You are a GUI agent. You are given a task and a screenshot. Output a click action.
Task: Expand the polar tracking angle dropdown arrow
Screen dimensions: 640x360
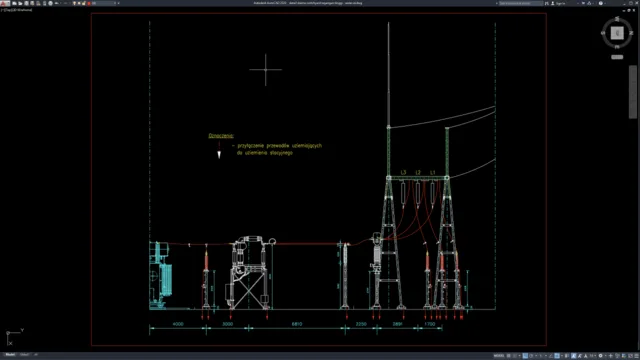pos(536,356)
